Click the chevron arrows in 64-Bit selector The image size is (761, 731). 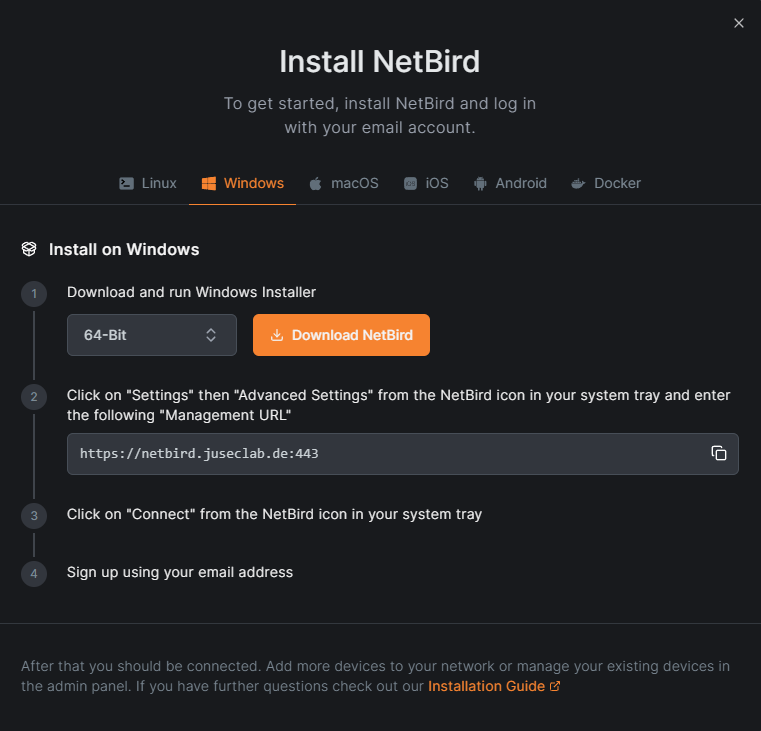click(211, 335)
